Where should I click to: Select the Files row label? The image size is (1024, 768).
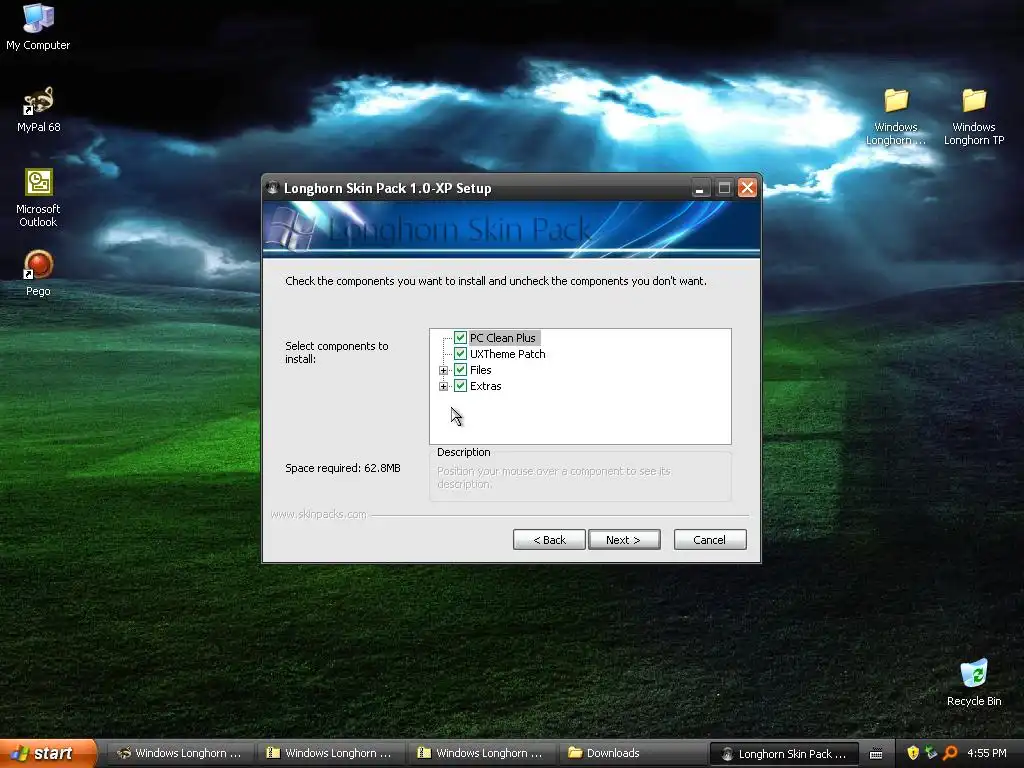tap(481, 370)
